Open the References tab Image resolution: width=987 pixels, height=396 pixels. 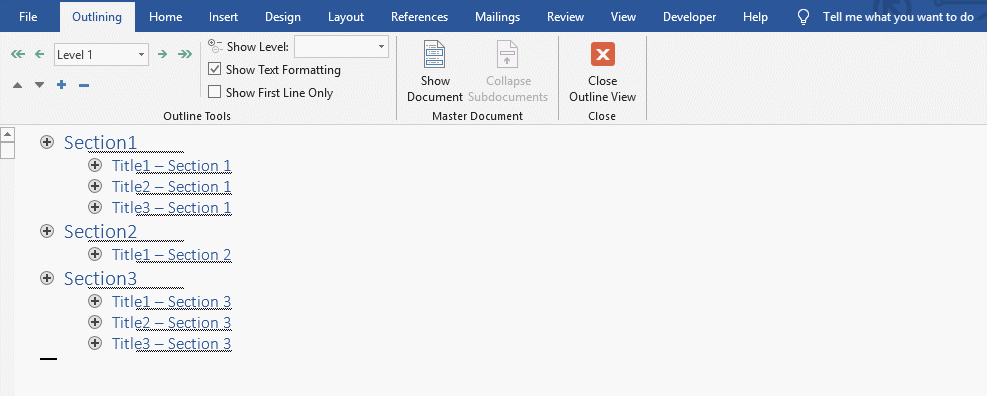[x=419, y=17]
